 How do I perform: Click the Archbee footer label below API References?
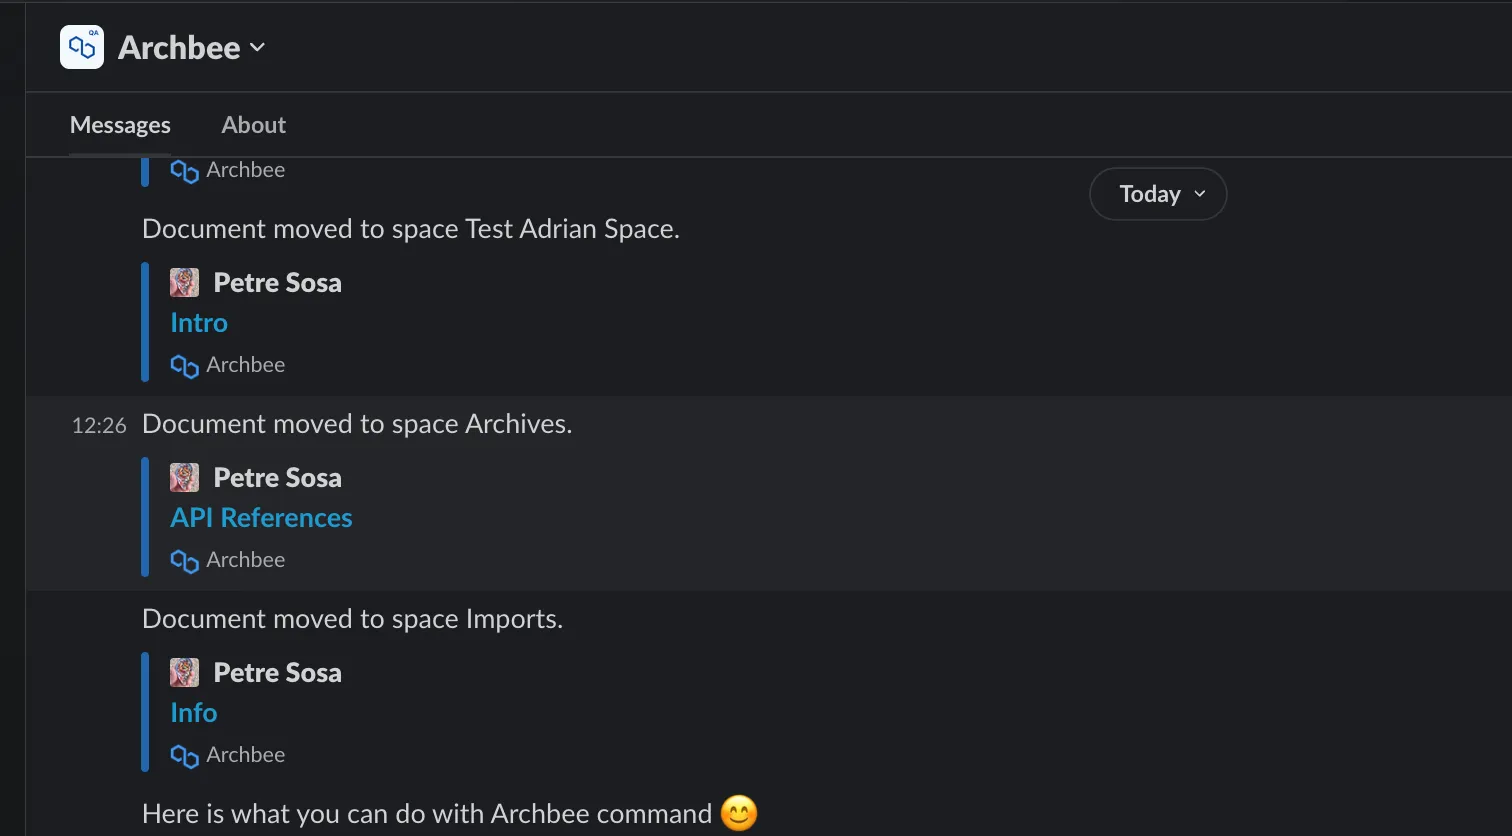(246, 560)
